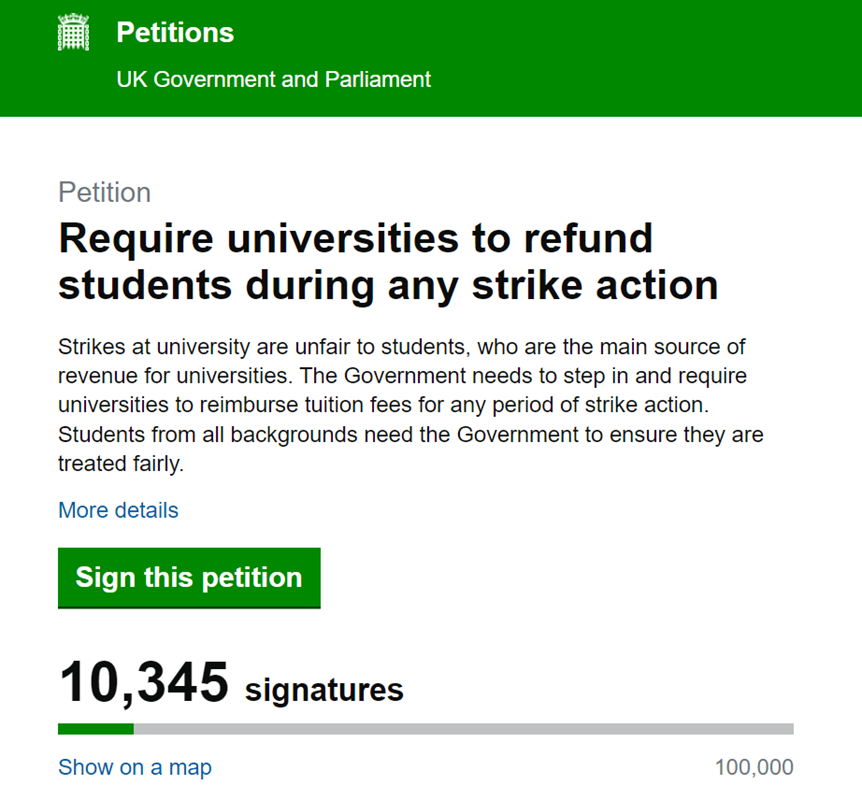Click the sentence starting 'Strikes at university'
862x800 pixels.
402,361
